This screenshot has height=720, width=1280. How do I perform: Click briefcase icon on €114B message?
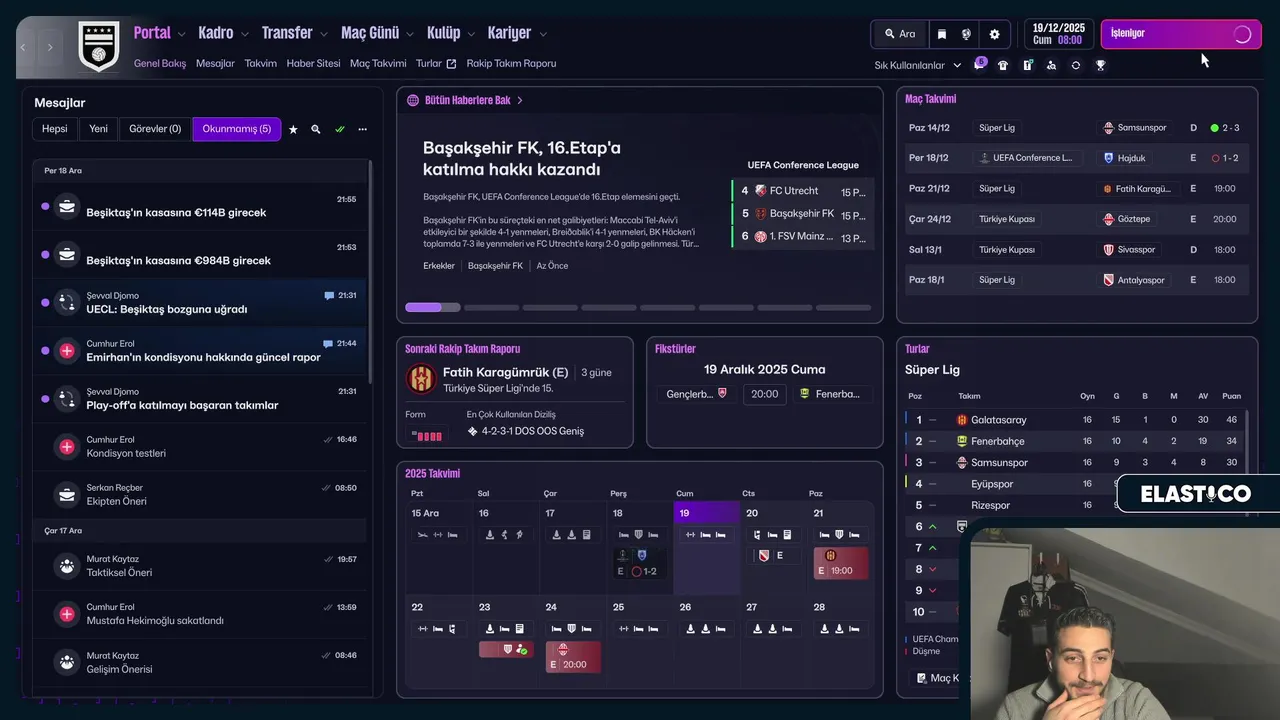click(67, 208)
